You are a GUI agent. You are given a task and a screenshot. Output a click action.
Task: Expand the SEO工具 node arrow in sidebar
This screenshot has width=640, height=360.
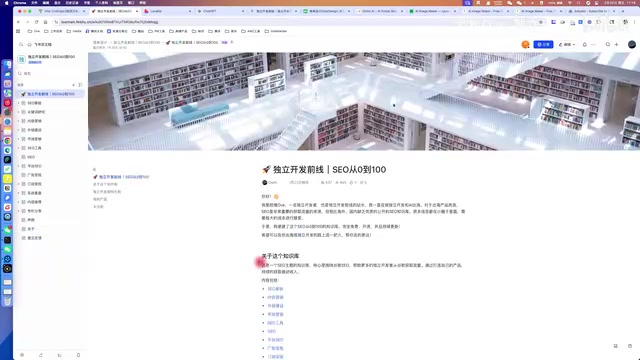[x=18, y=148]
